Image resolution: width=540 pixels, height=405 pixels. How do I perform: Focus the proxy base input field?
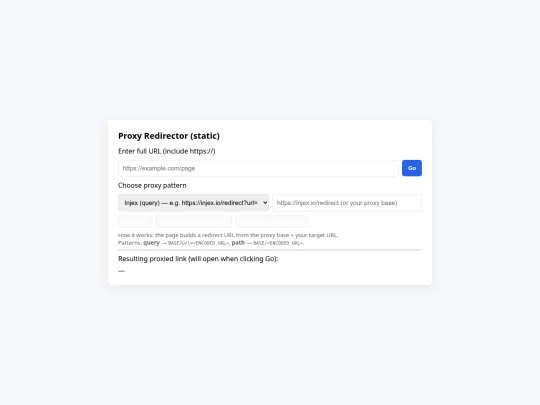[347, 203]
